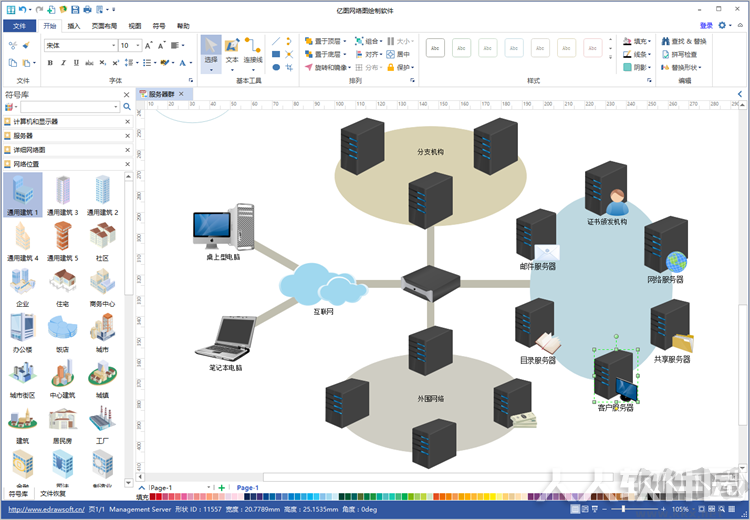Apply the first Abc style preset

pos(435,48)
